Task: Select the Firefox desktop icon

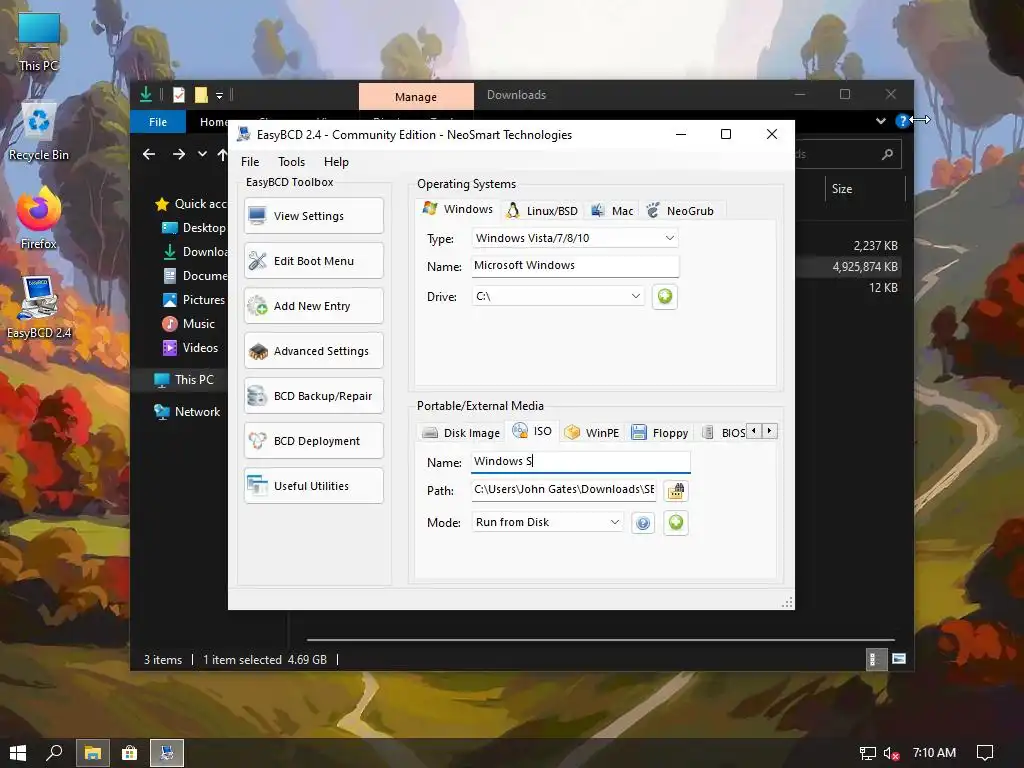Action: (39, 219)
